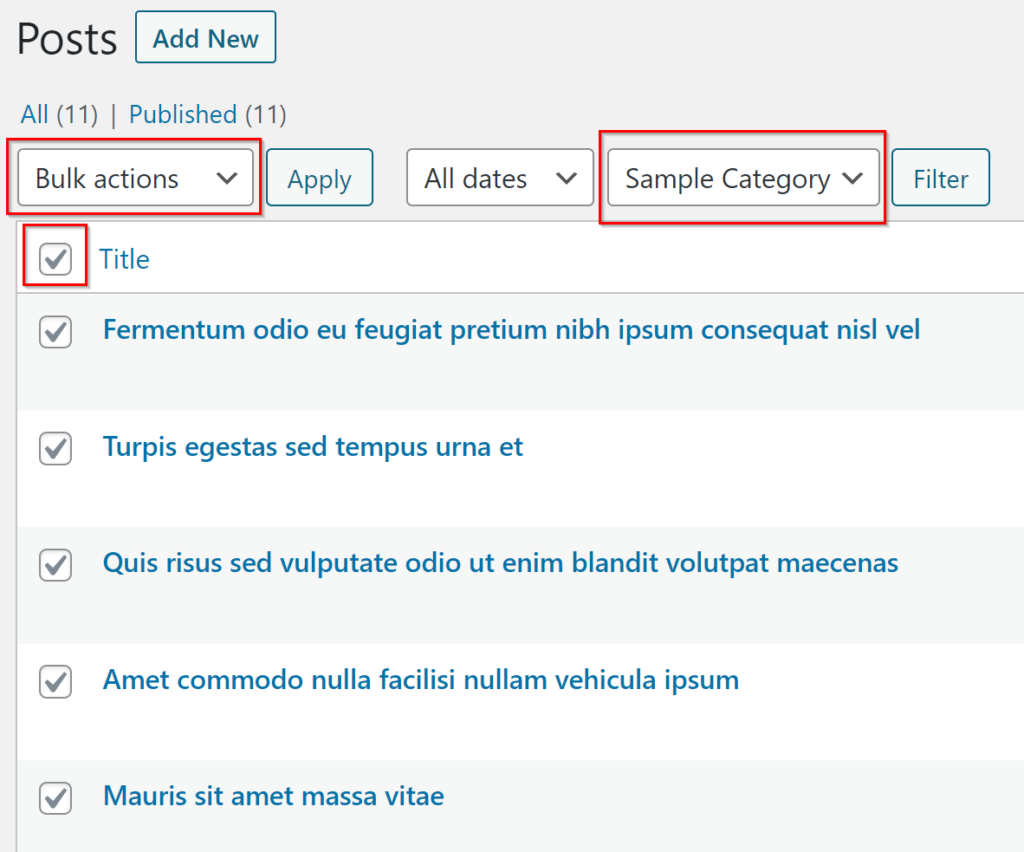
Task: Deselect the Mauris sit amet post checkbox
Action: click(55, 798)
